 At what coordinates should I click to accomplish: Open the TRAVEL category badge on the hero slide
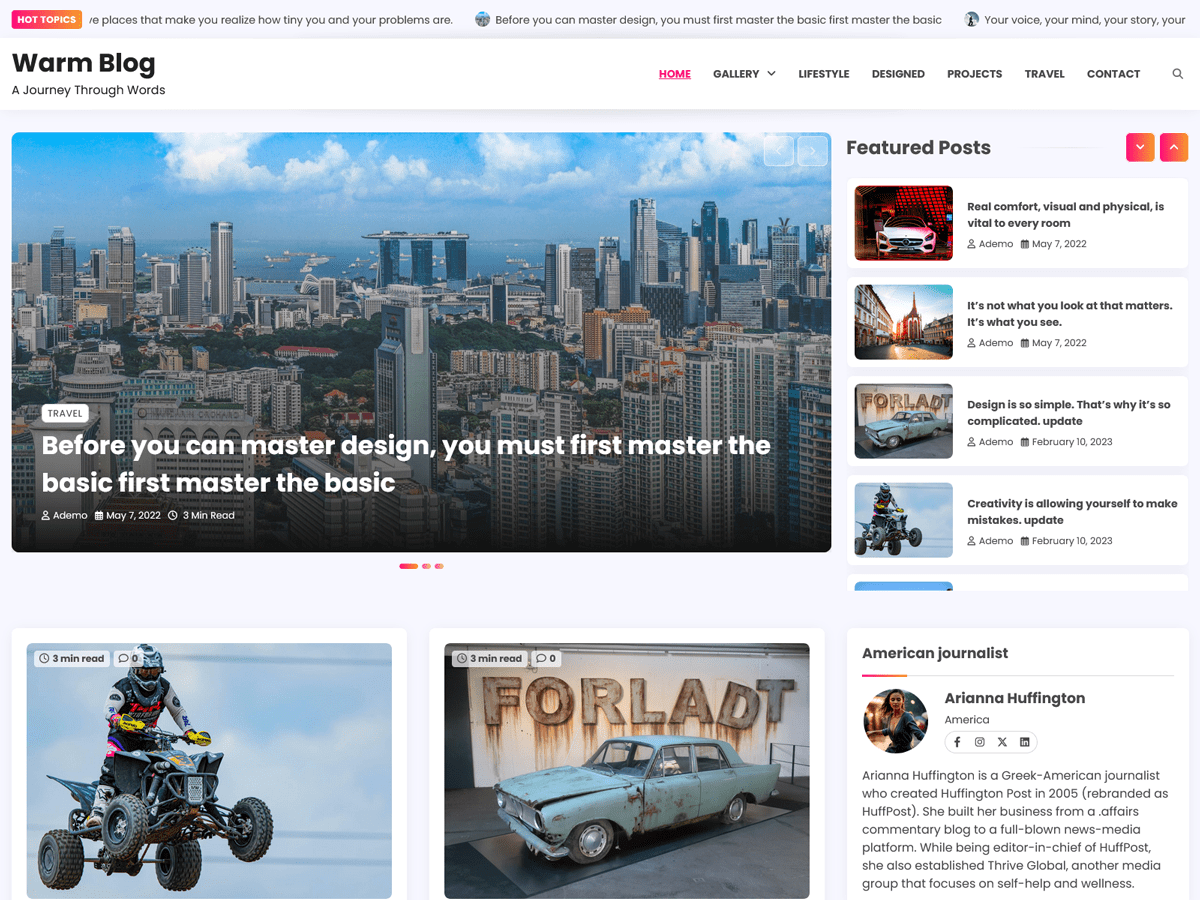(x=64, y=413)
